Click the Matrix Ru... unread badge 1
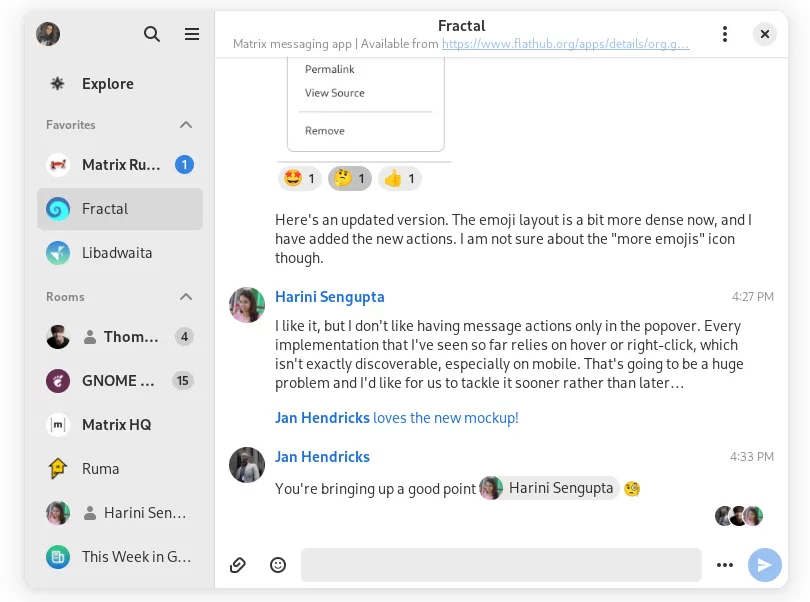 (x=184, y=165)
